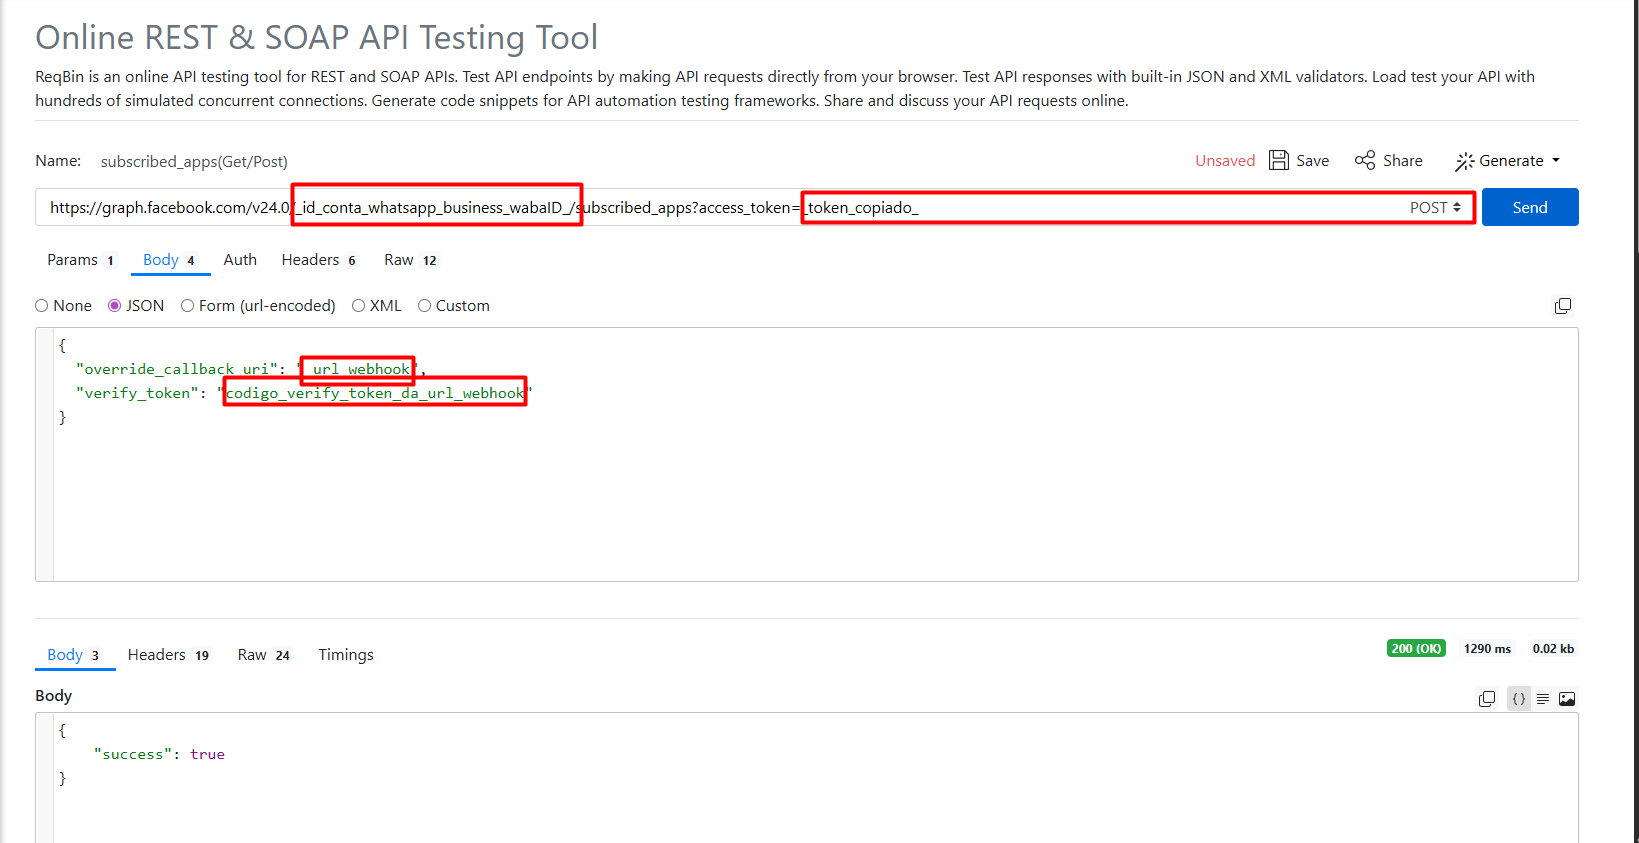
Task: Select the None body type radio
Action: pos(42,306)
